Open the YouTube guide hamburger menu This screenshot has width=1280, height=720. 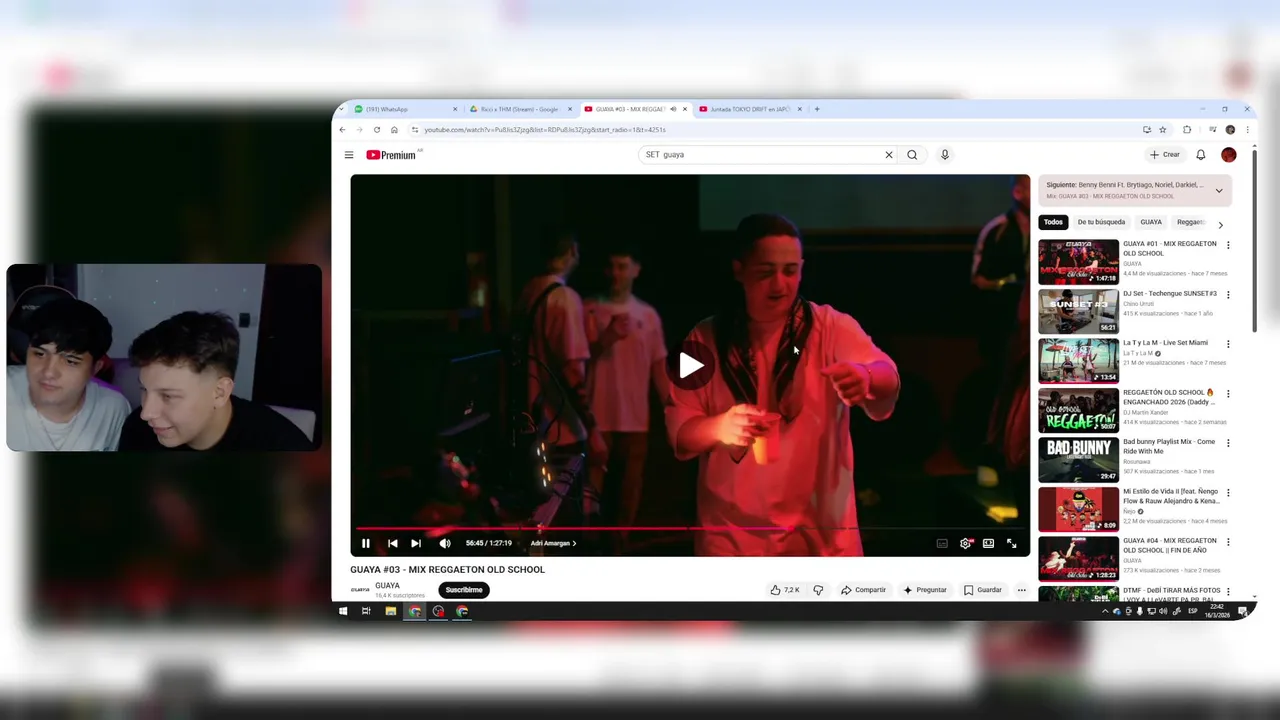(x=349, y=155)
